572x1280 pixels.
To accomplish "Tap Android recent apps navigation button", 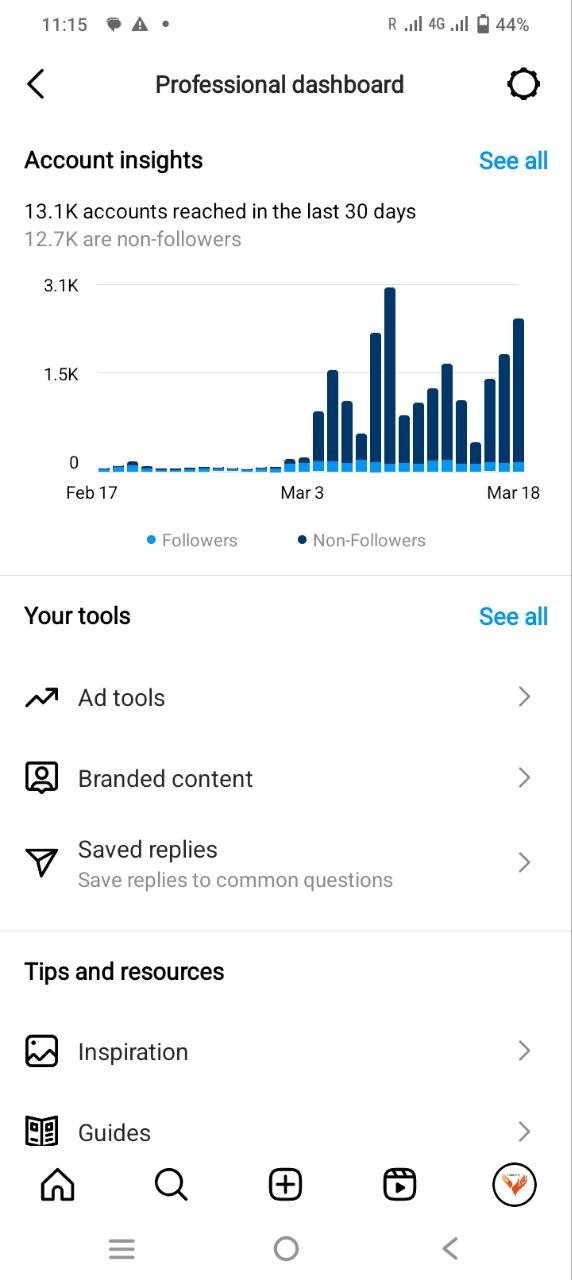I will (x=122, y=1248).
